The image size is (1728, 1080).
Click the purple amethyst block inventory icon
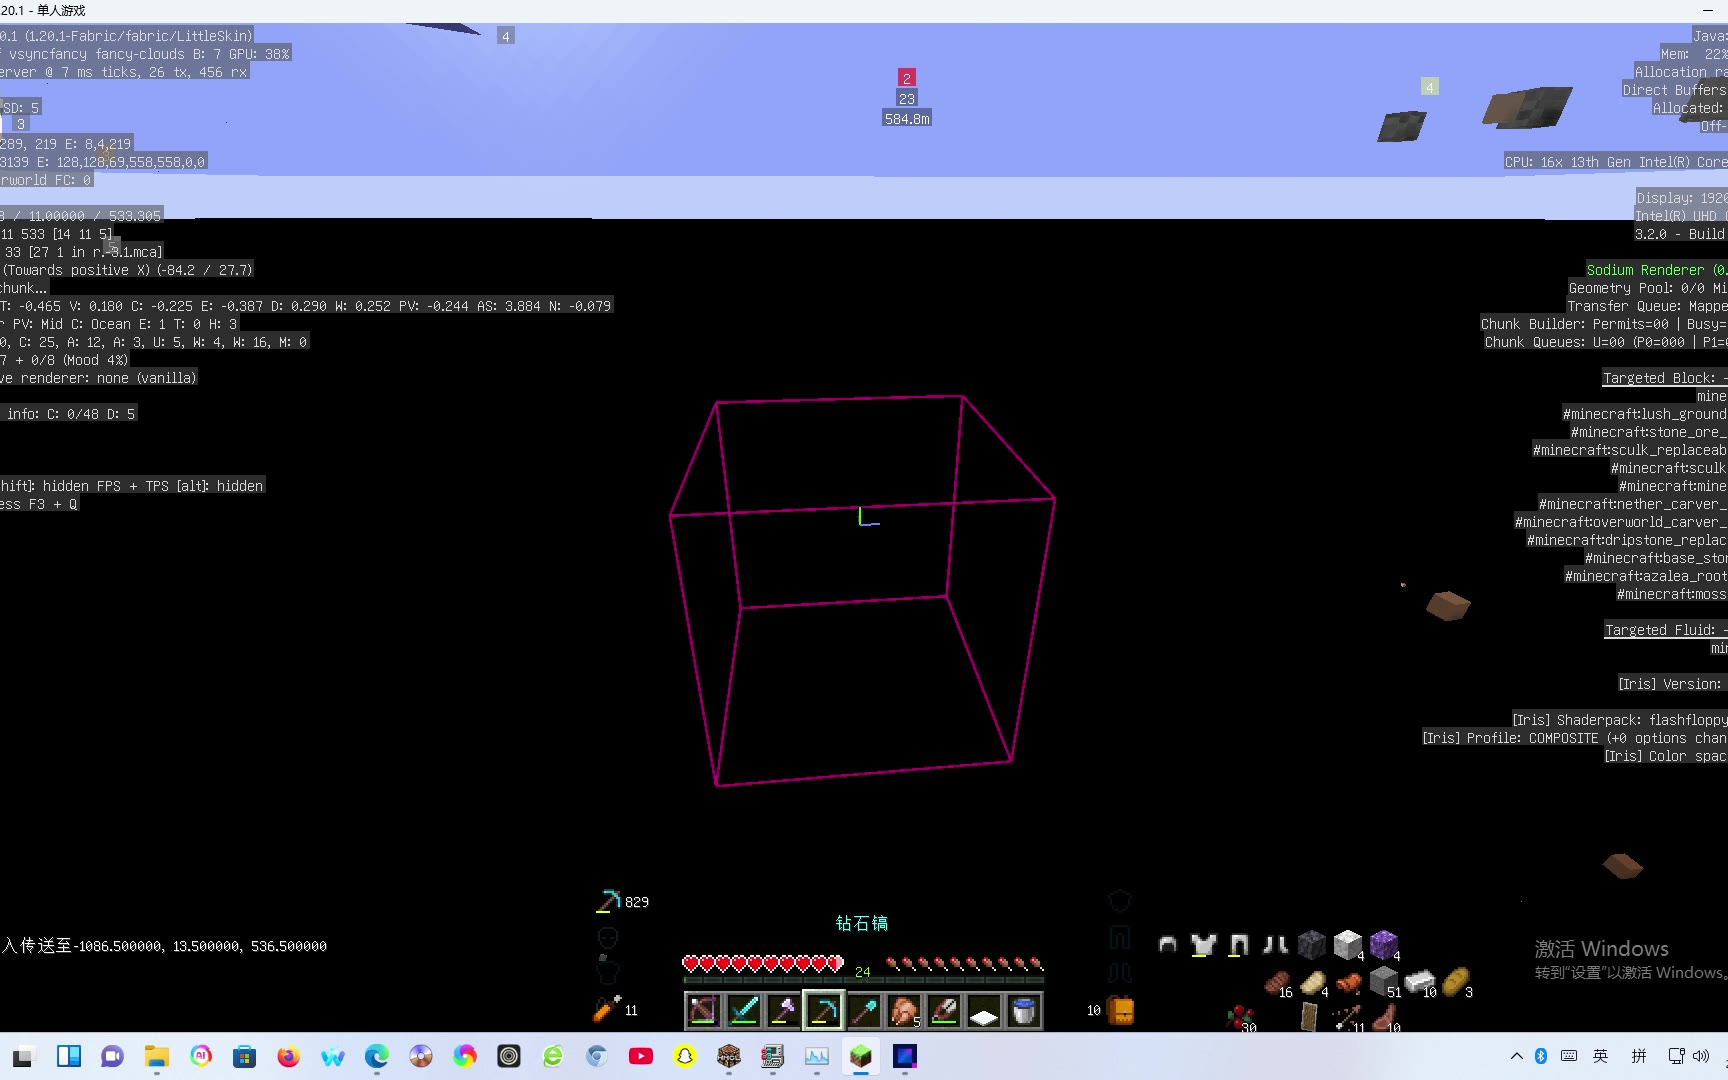click(1384, 944)
